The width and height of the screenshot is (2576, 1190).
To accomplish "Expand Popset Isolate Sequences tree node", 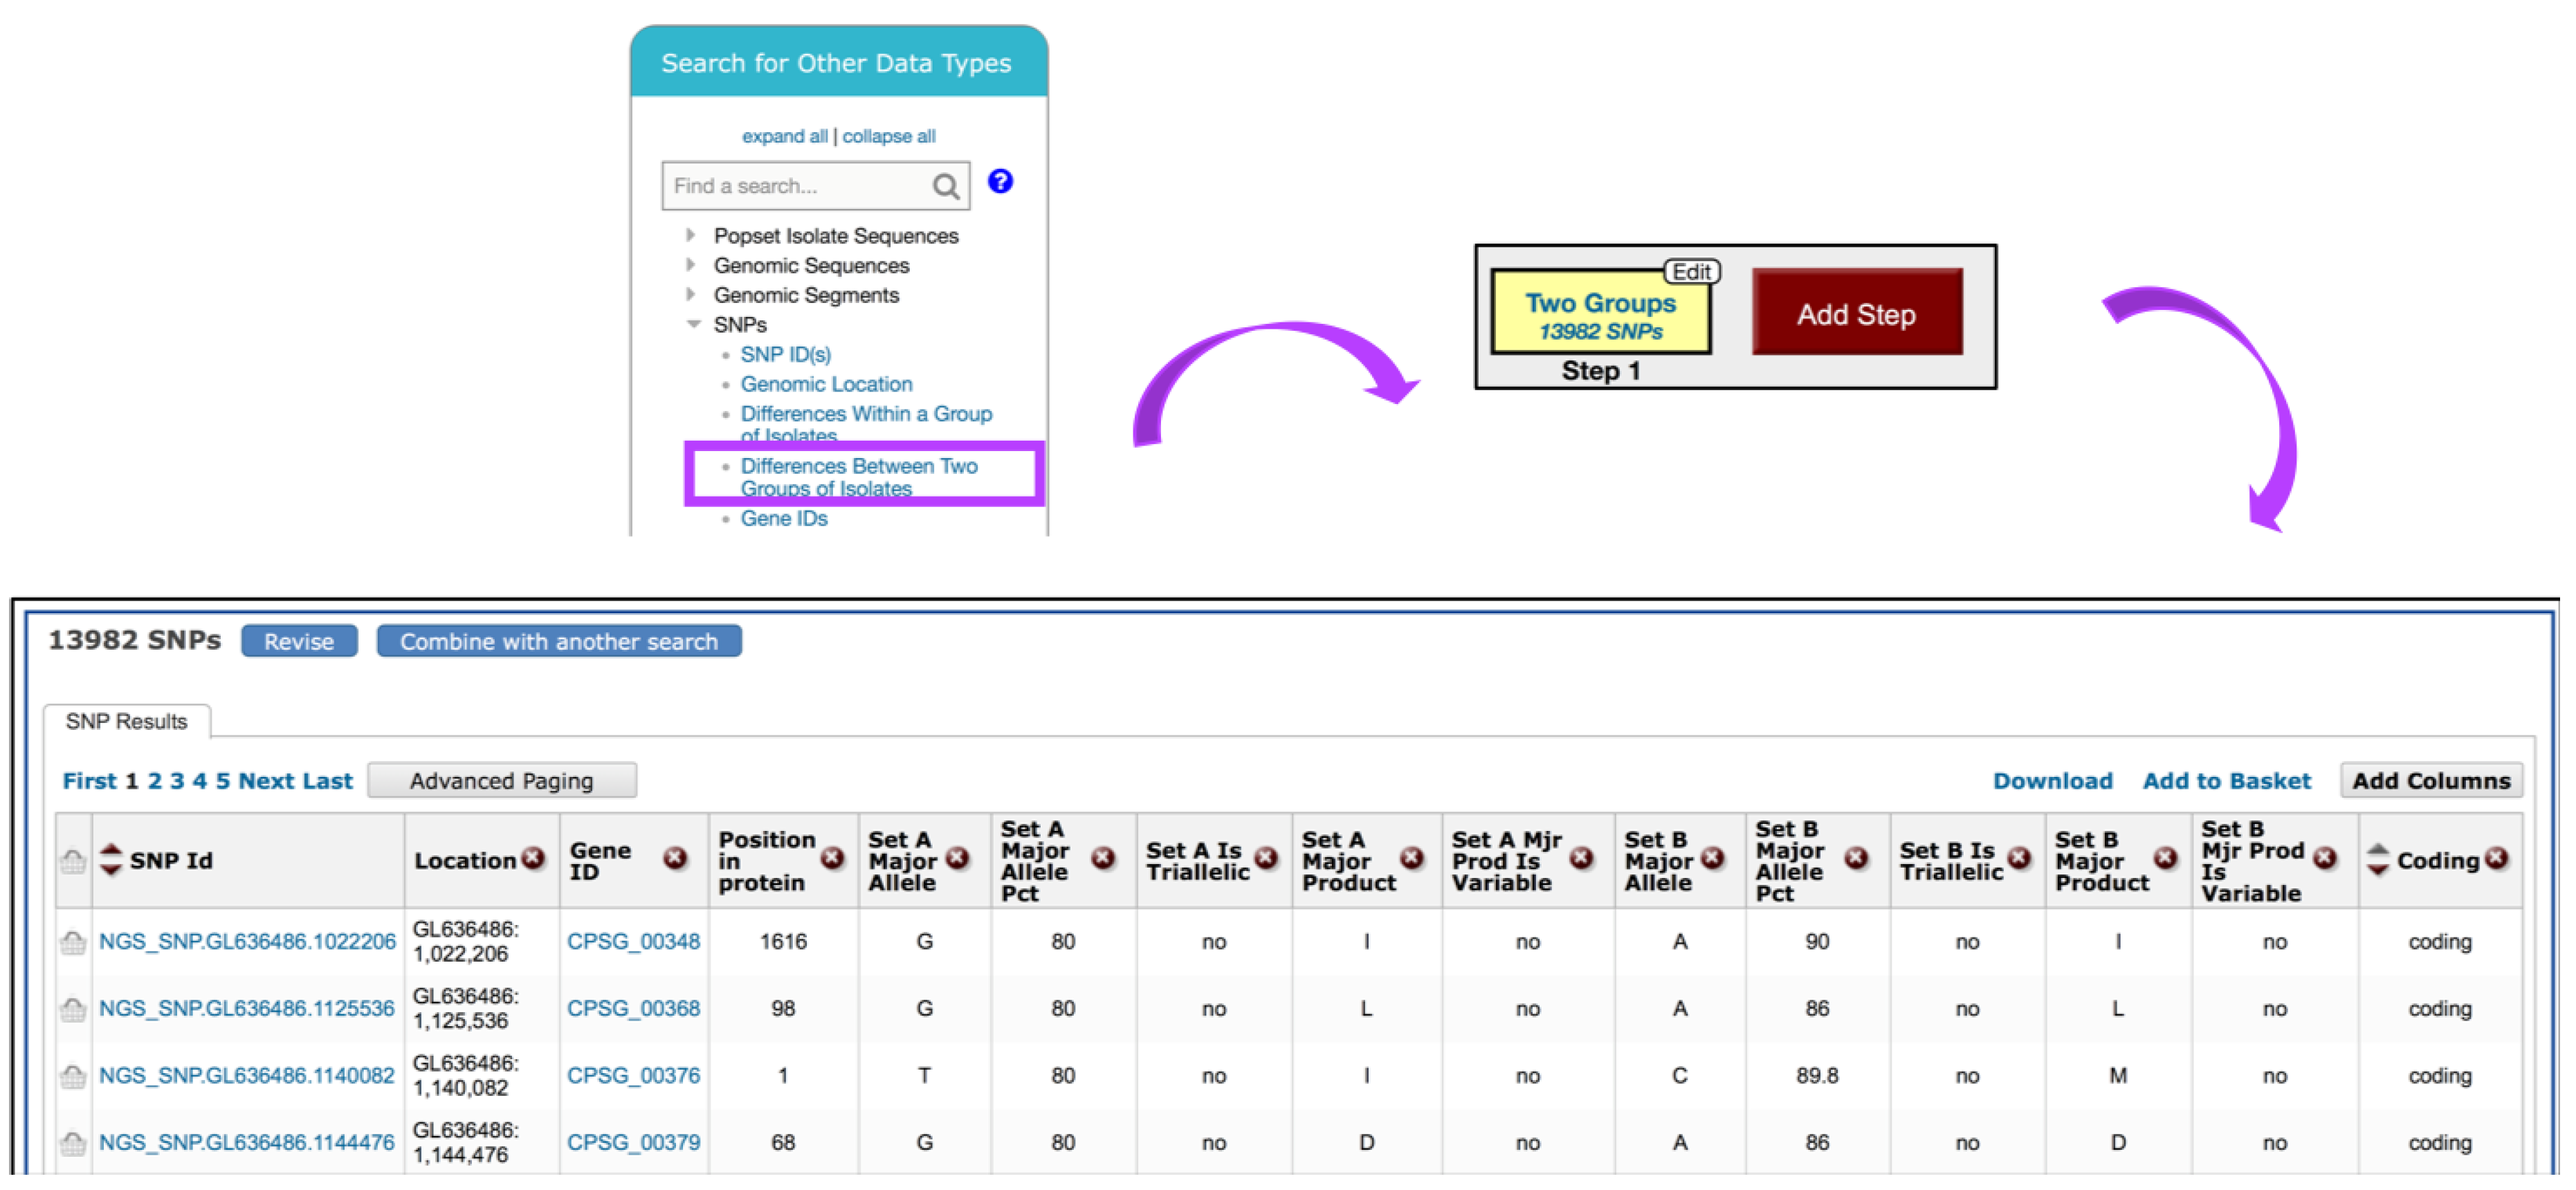I will pos(691,235).
